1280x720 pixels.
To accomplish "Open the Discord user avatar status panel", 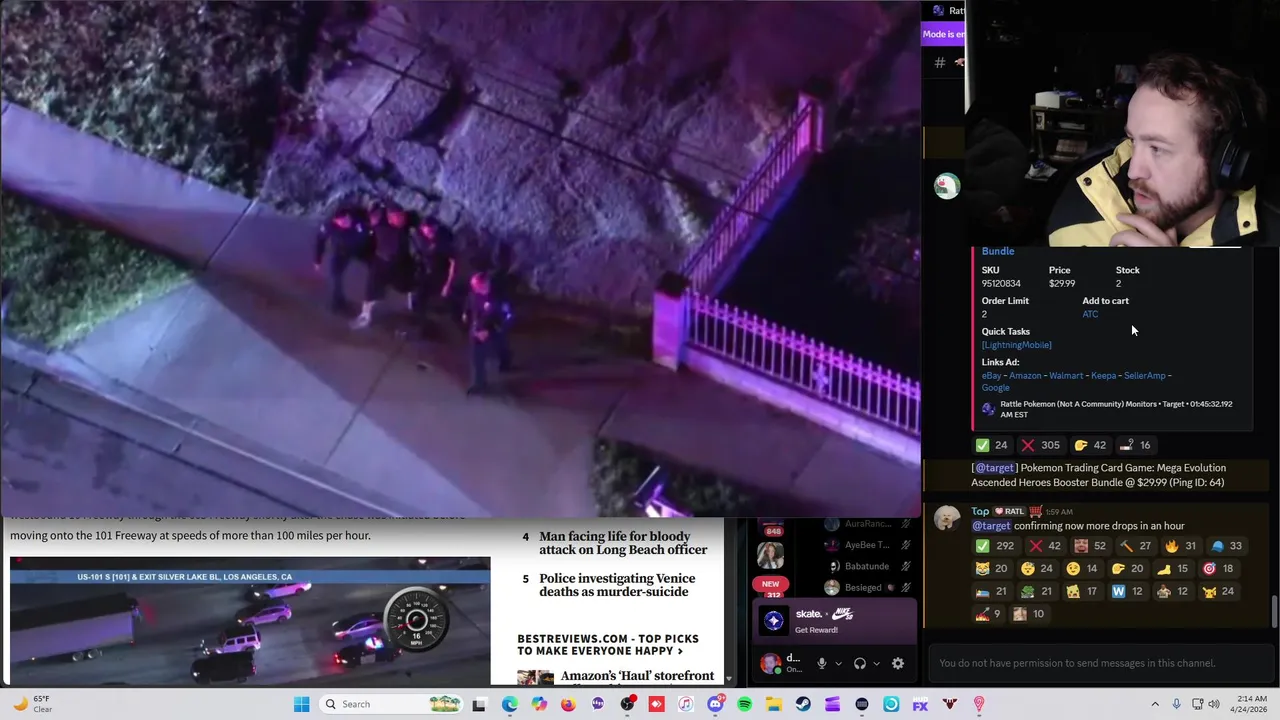I will pos(769,663).
